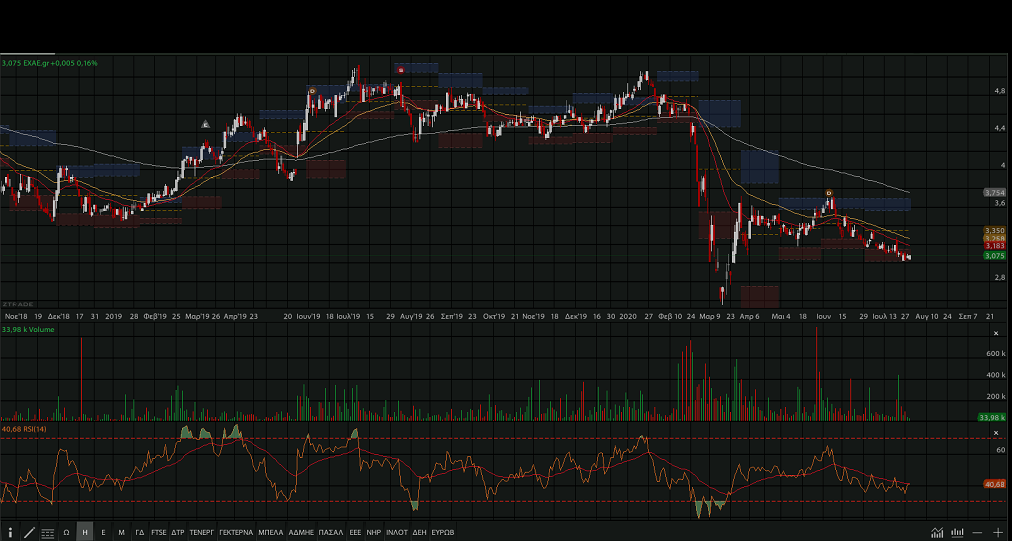Load the ΜΠΕΛΑ symbol chart
Screen dimensions: 1012x541
(x=270, y=532)
